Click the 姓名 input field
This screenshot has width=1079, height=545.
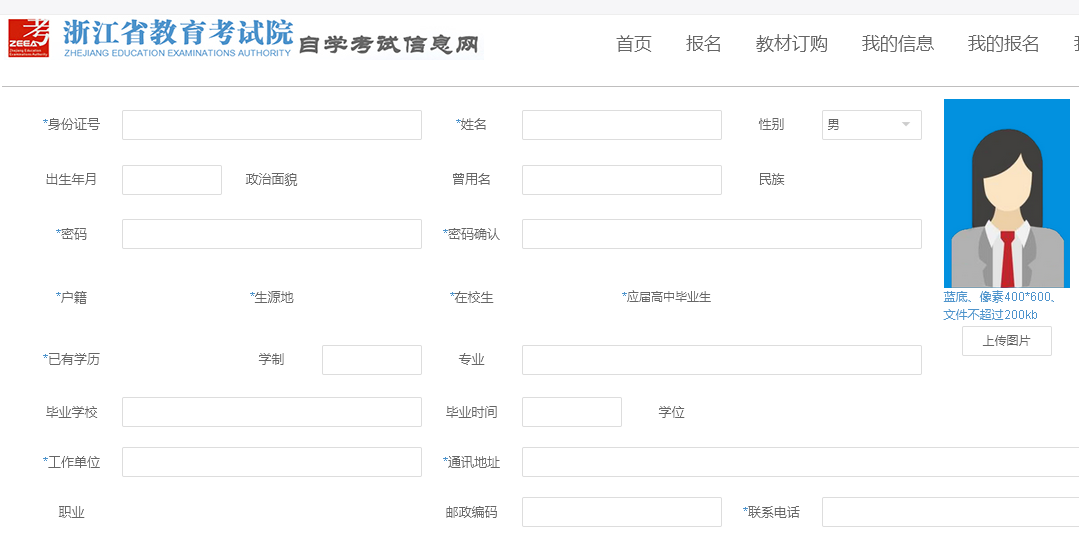pyautogui.click(x=622, y=125)
